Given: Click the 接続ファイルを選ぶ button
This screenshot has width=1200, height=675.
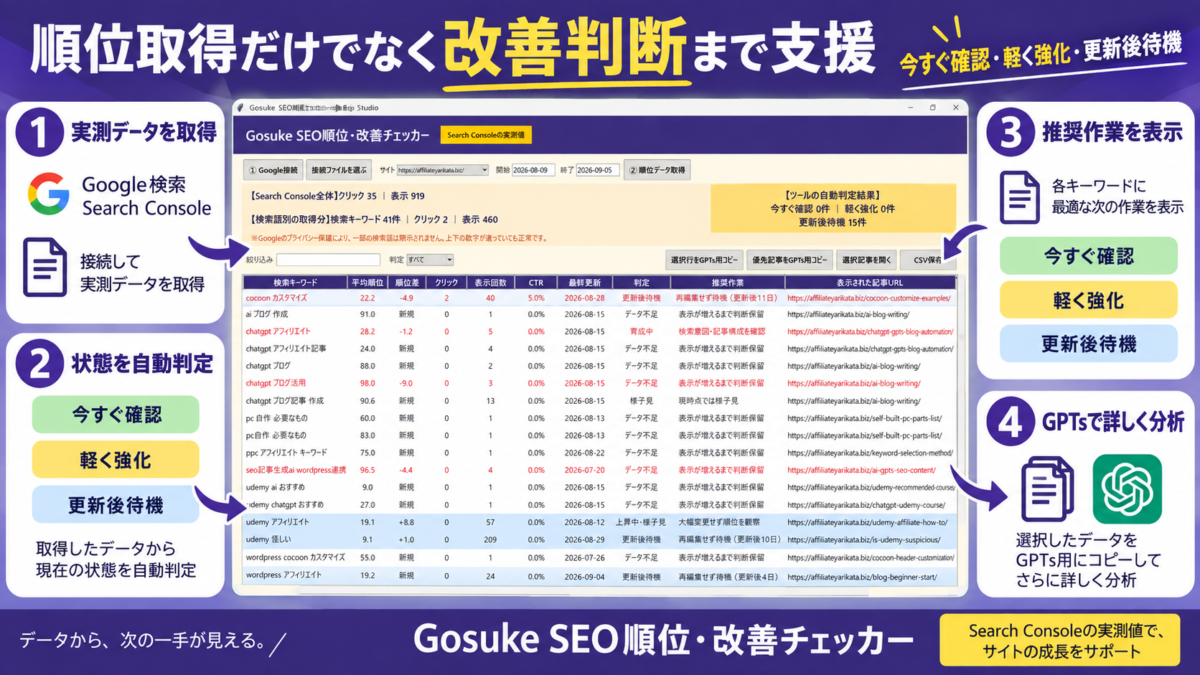Looking at the screenshot, I should (339, 170).
